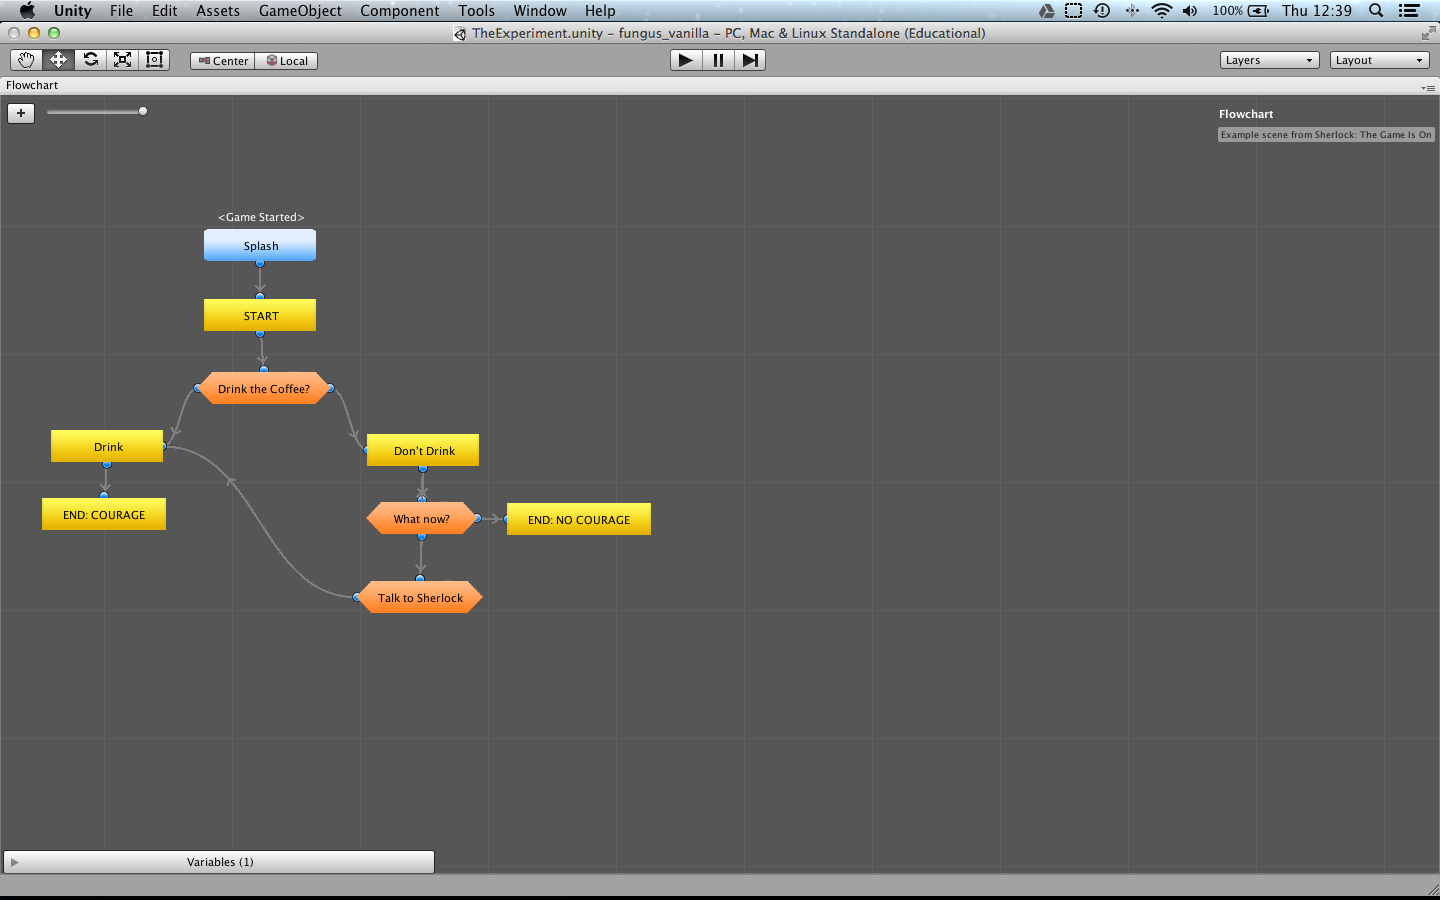Open the Tools menu
1440x900 pixels.
coord(477,11)
